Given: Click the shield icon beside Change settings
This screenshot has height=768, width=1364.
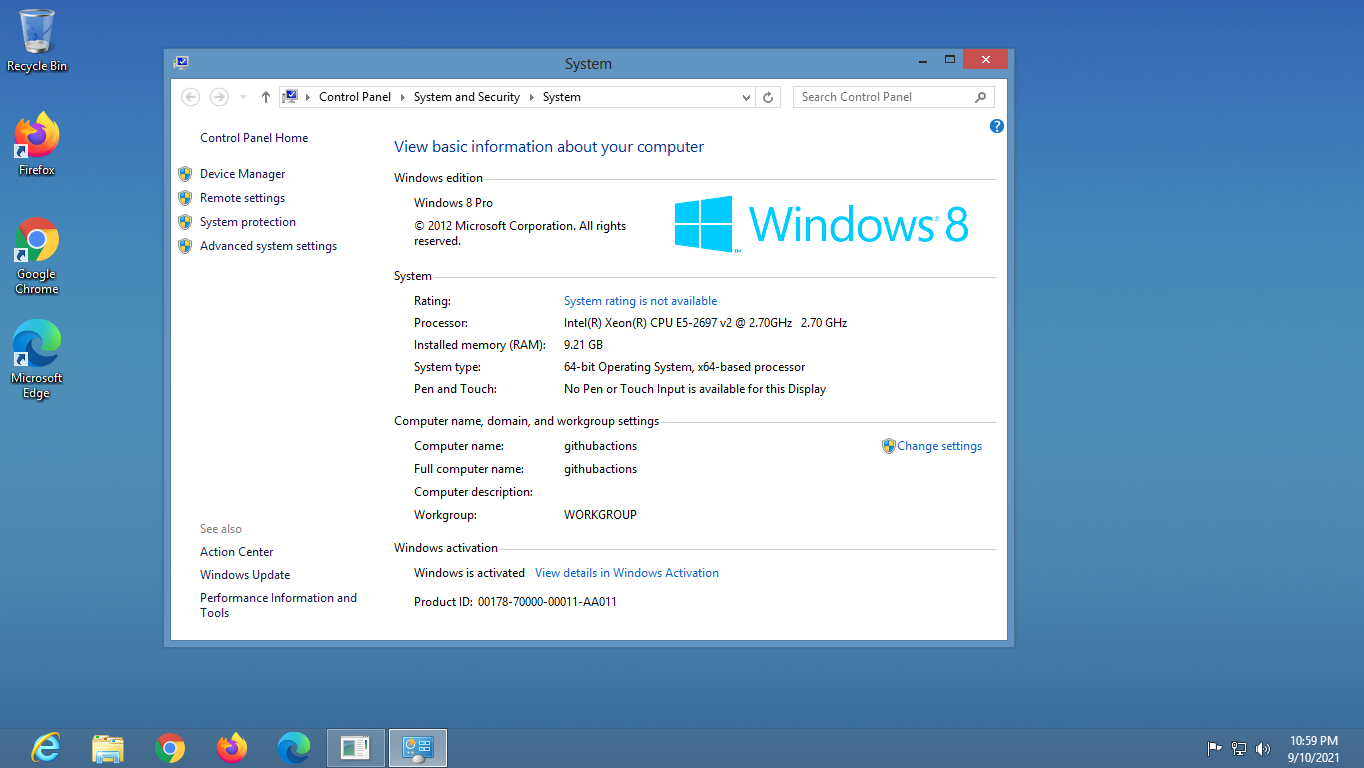Looking at the screenshot, I should point(888,446).
